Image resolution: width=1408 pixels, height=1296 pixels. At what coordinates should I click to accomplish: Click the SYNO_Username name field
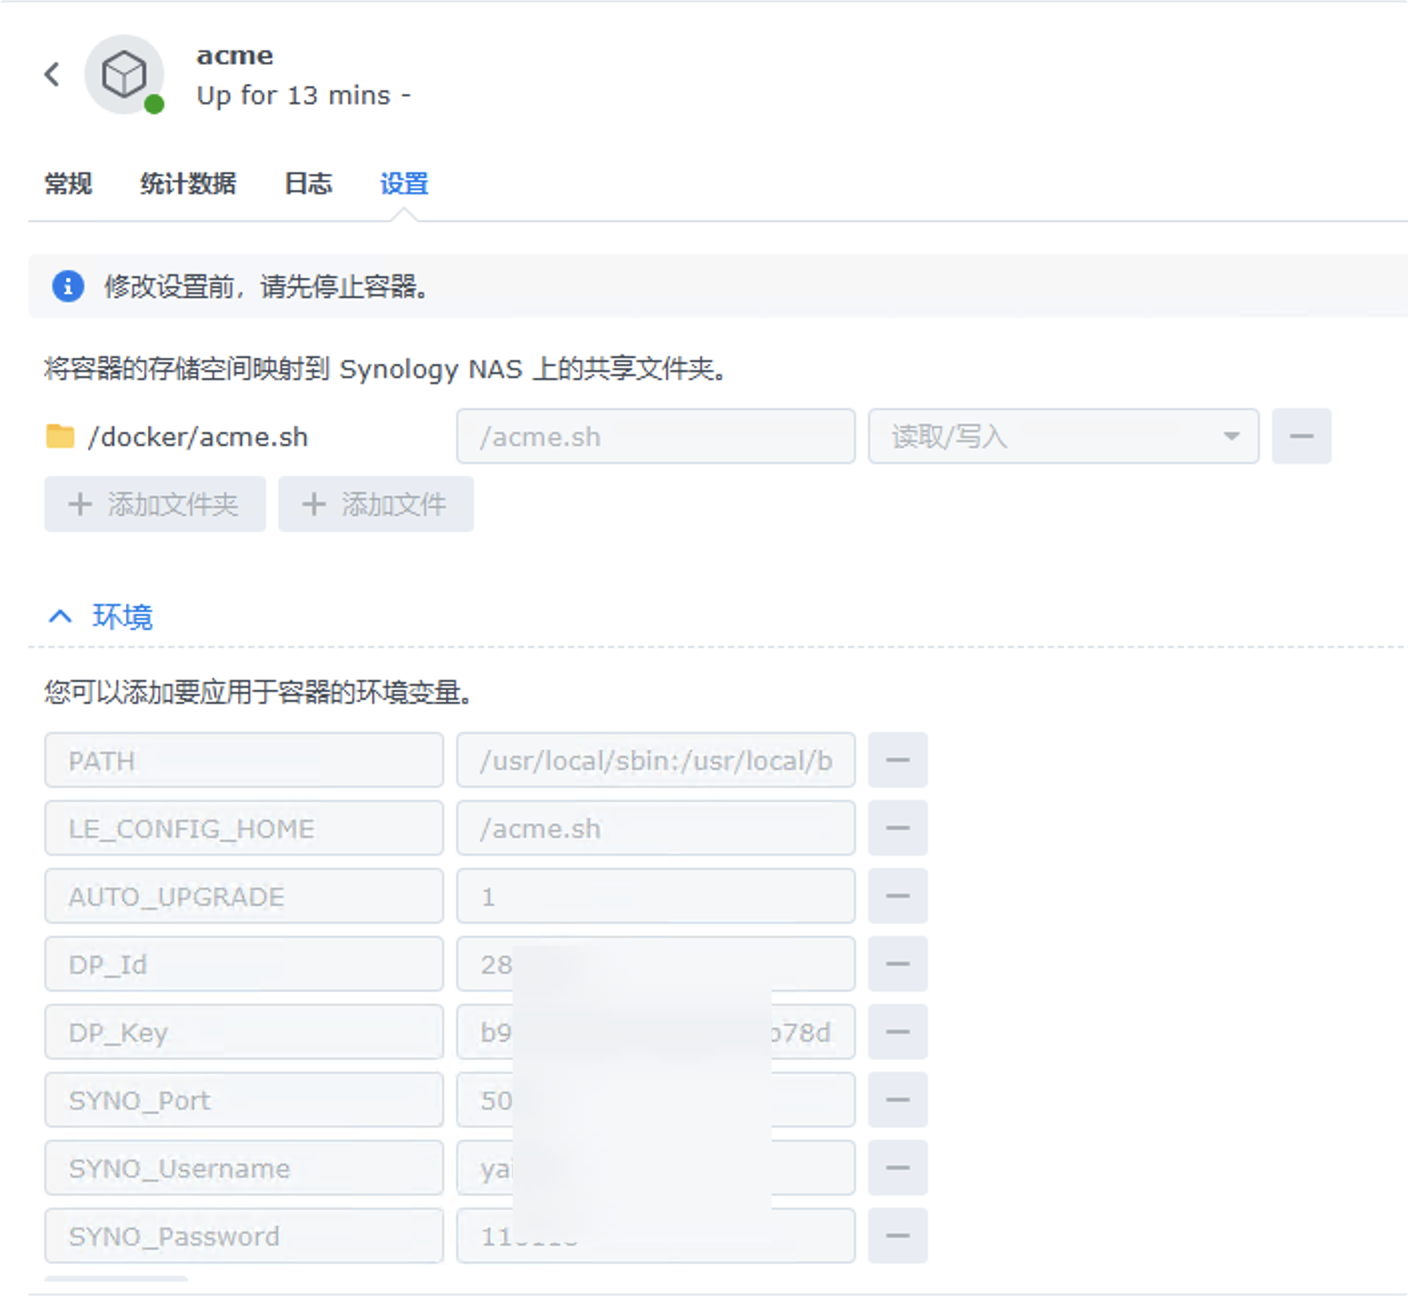point(243,1168)
